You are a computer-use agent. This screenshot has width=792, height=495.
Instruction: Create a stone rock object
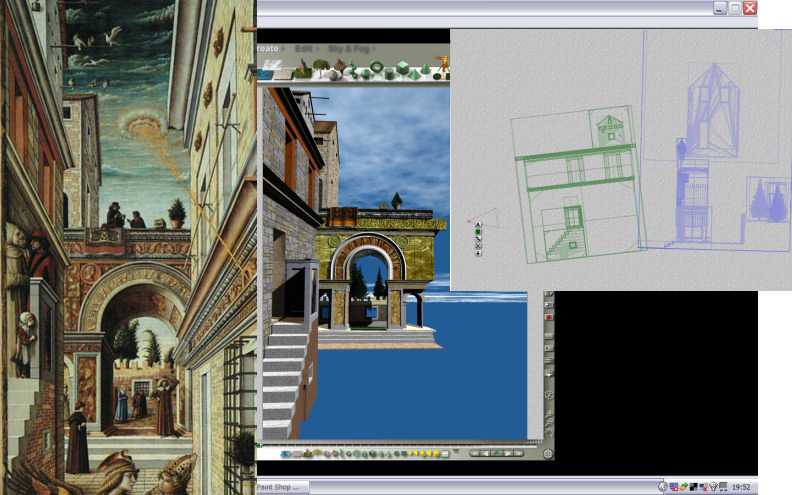pyautogui.click(x=333, y=75)
